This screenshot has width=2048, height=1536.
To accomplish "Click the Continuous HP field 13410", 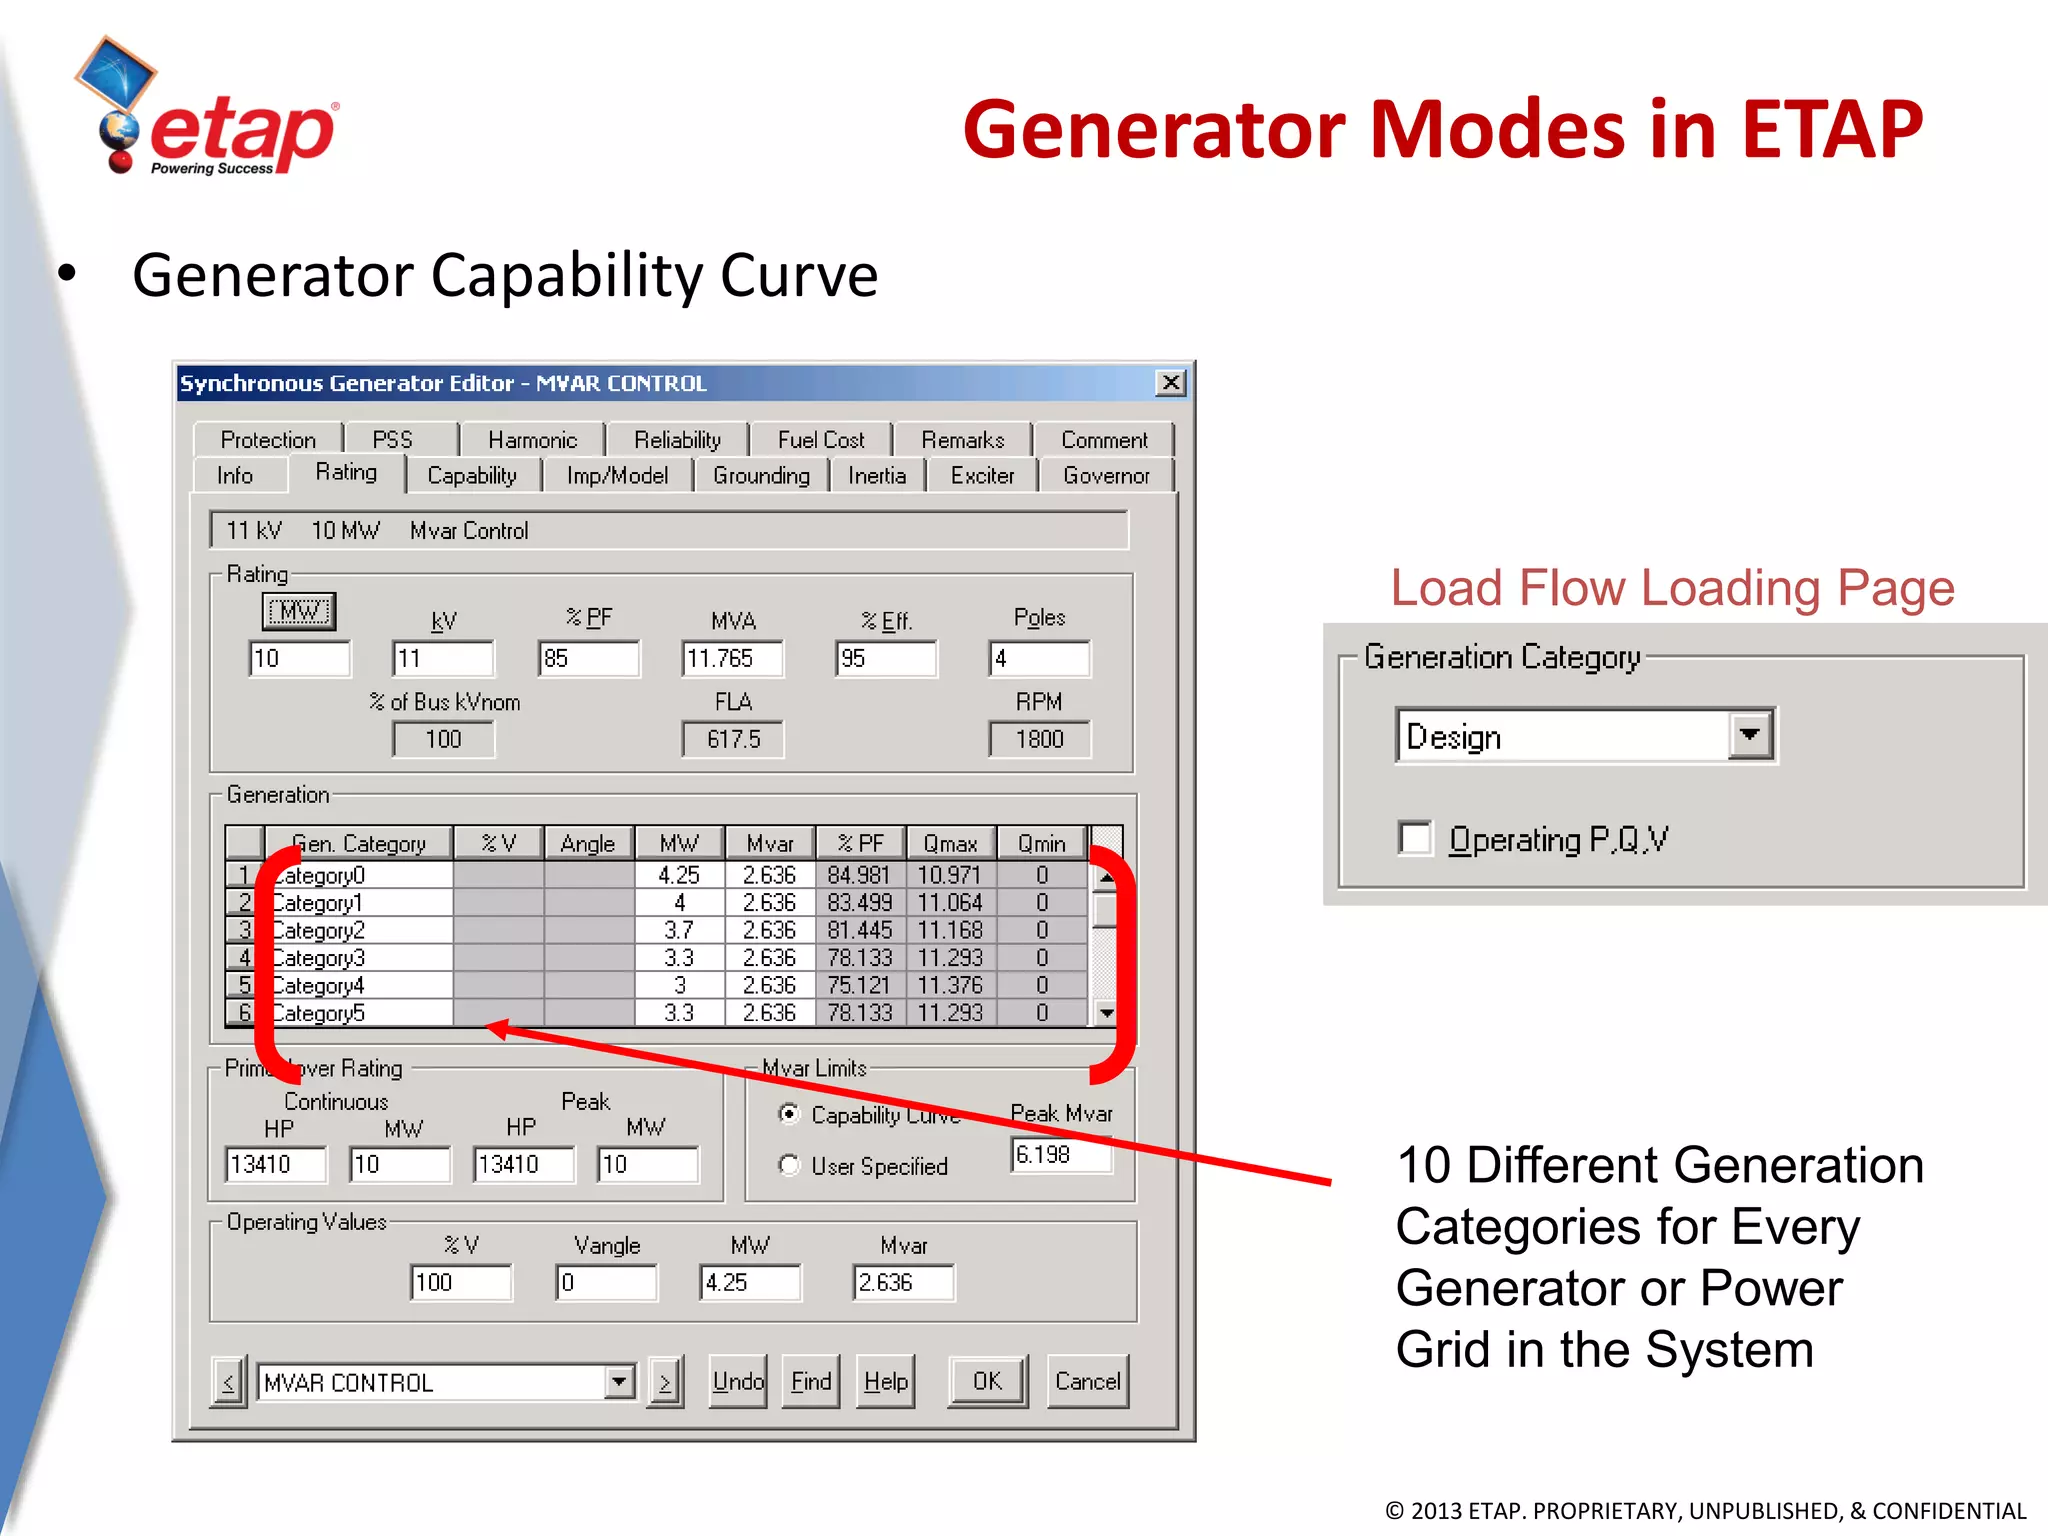I will pyautogui.click(x=276, y=1165).
